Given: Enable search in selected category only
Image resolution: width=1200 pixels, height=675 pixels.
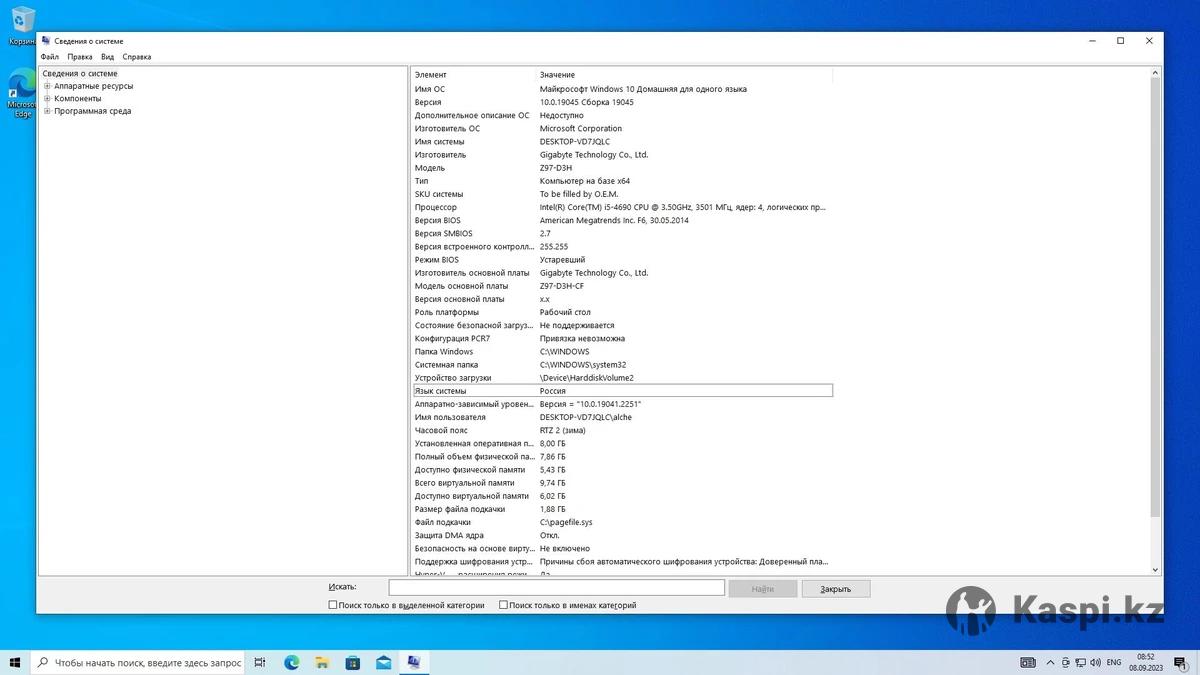Looking at the screenshot, I should click(x=333, y=605).
